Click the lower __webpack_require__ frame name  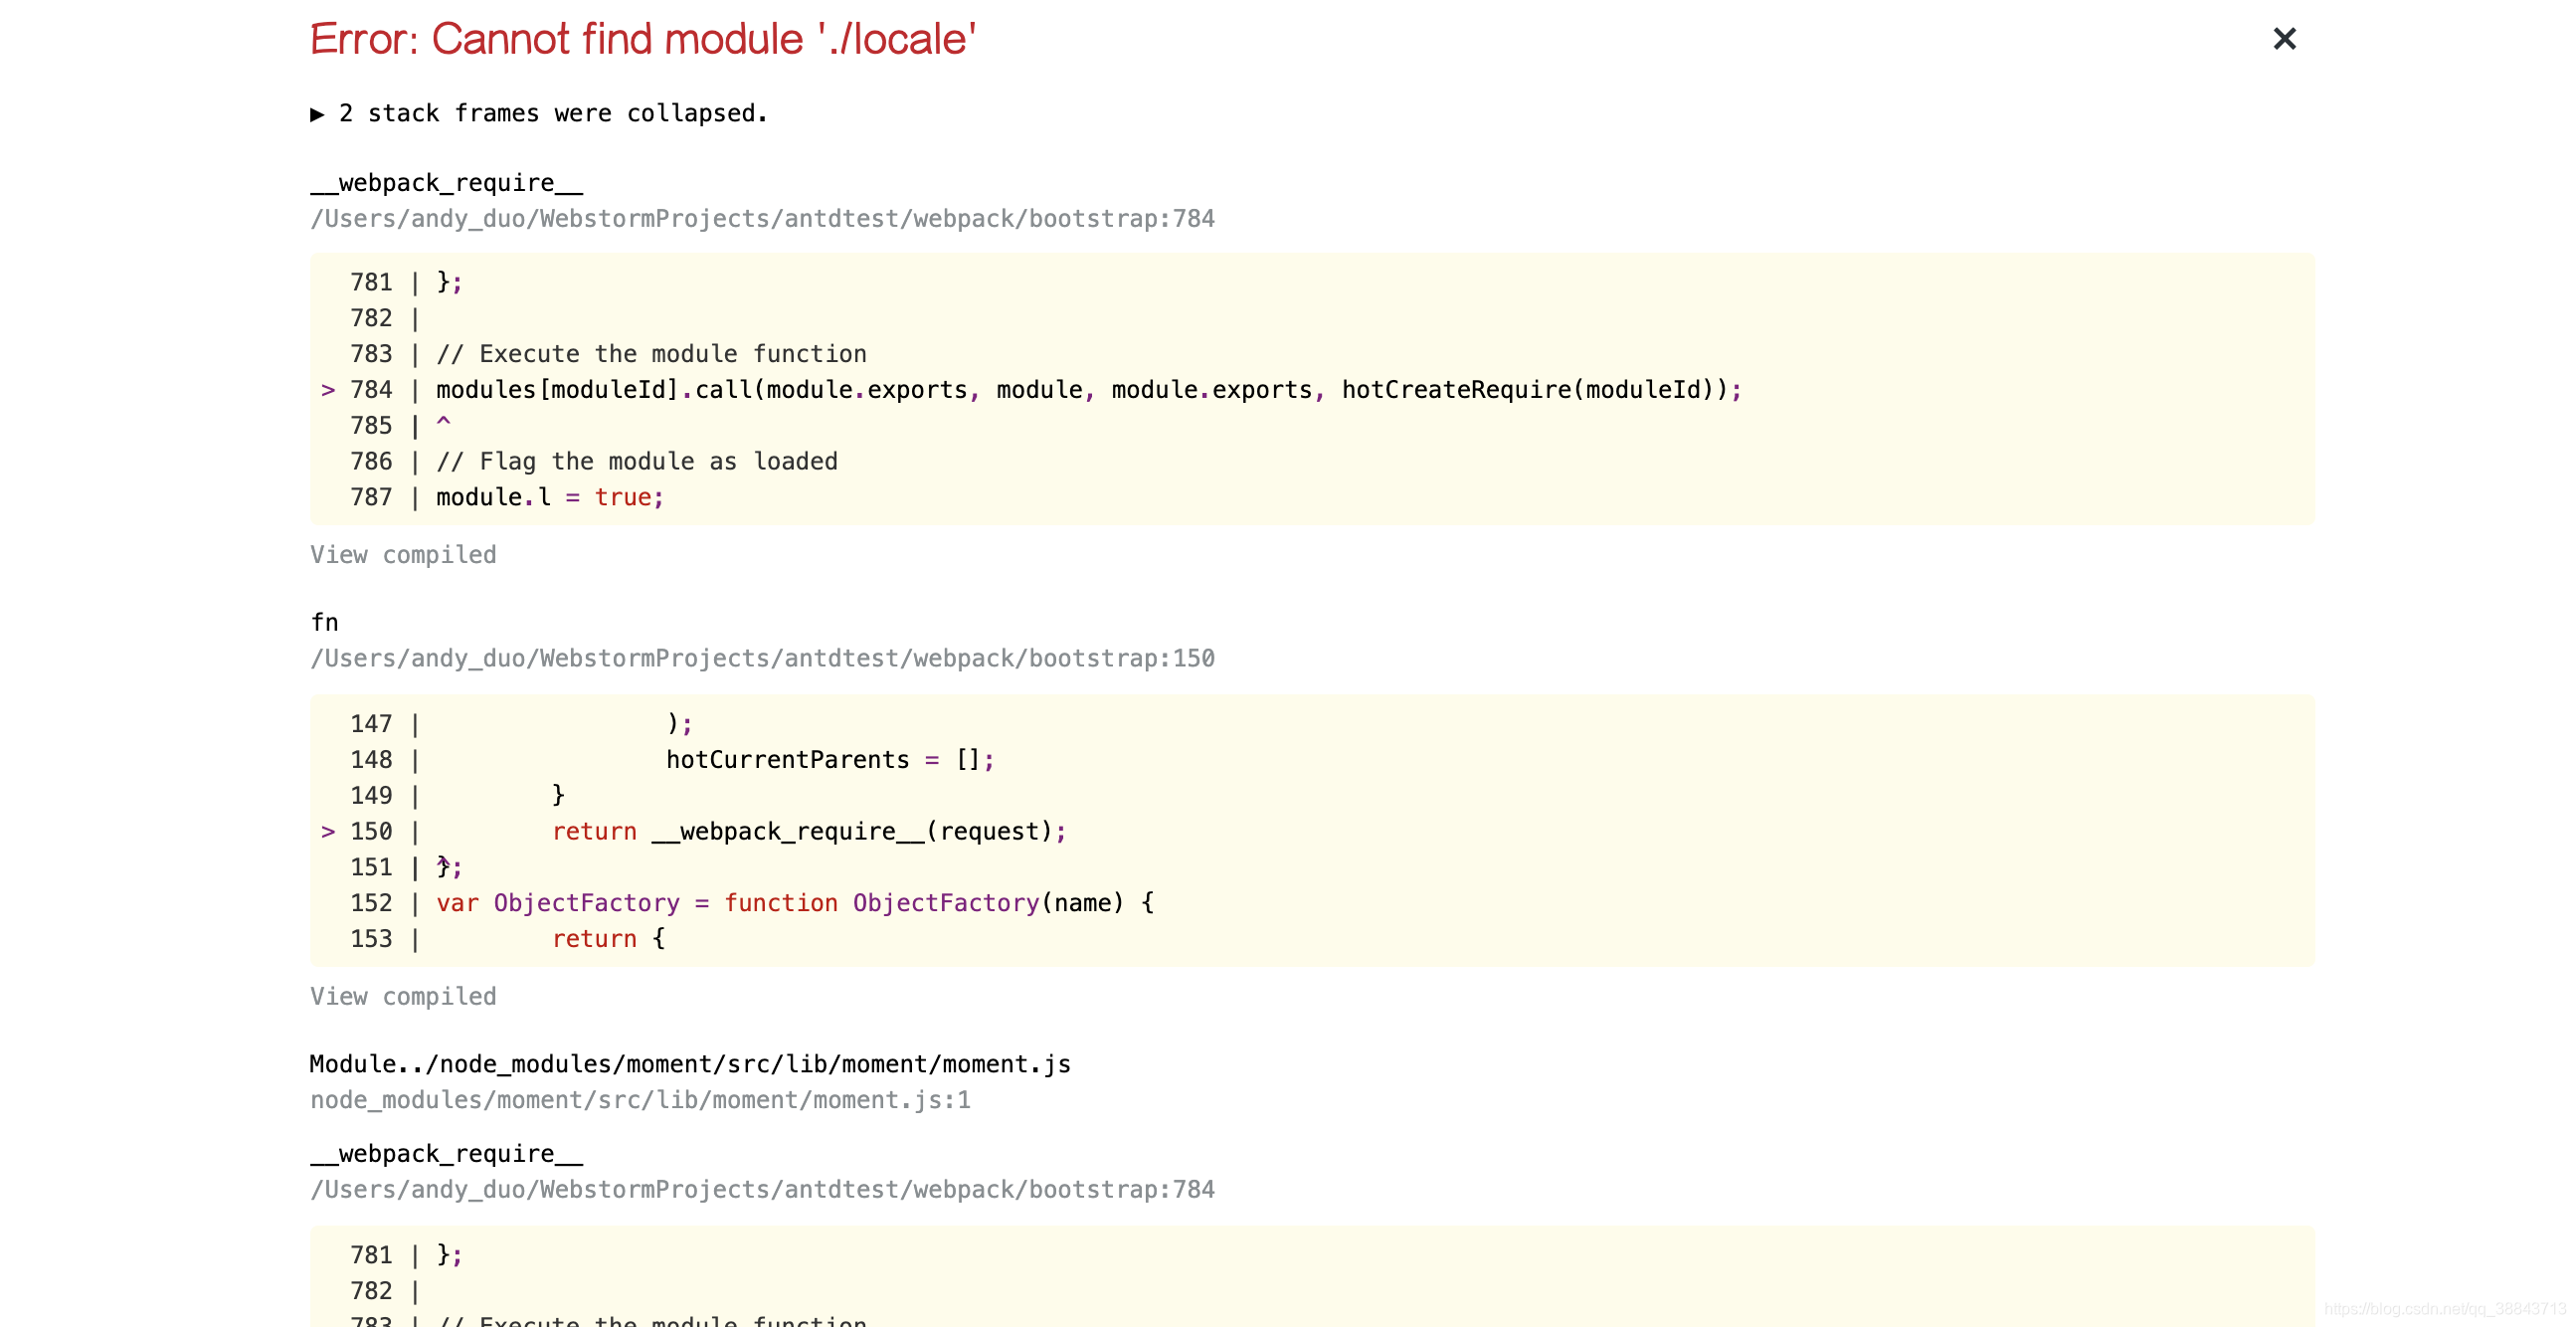click(446, 1153)
